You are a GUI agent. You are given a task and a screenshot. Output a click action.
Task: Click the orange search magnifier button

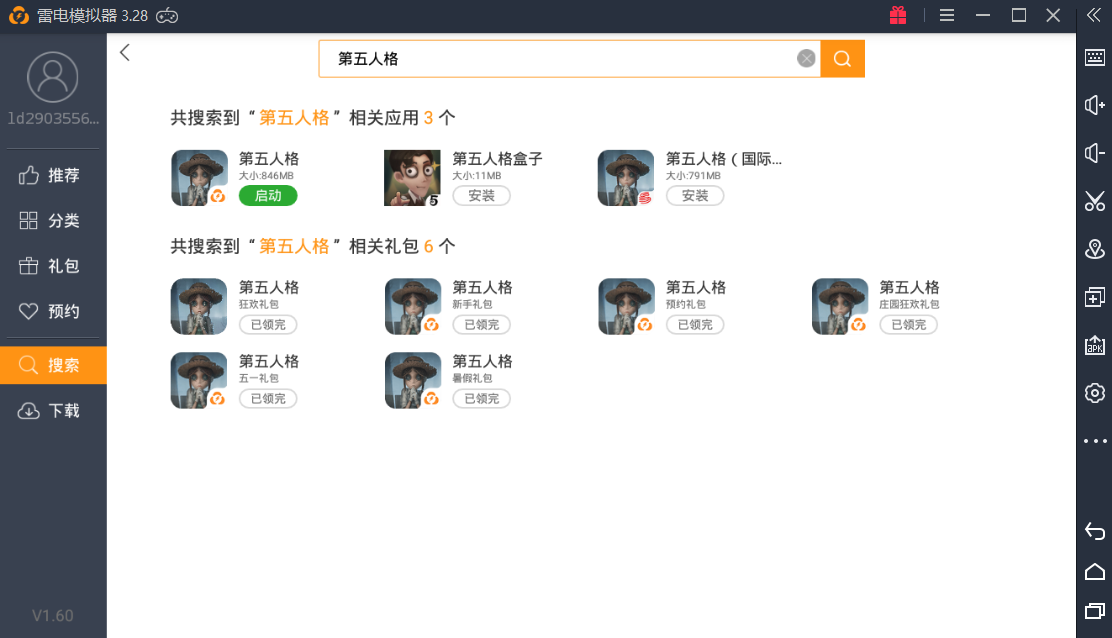[842, 59]
